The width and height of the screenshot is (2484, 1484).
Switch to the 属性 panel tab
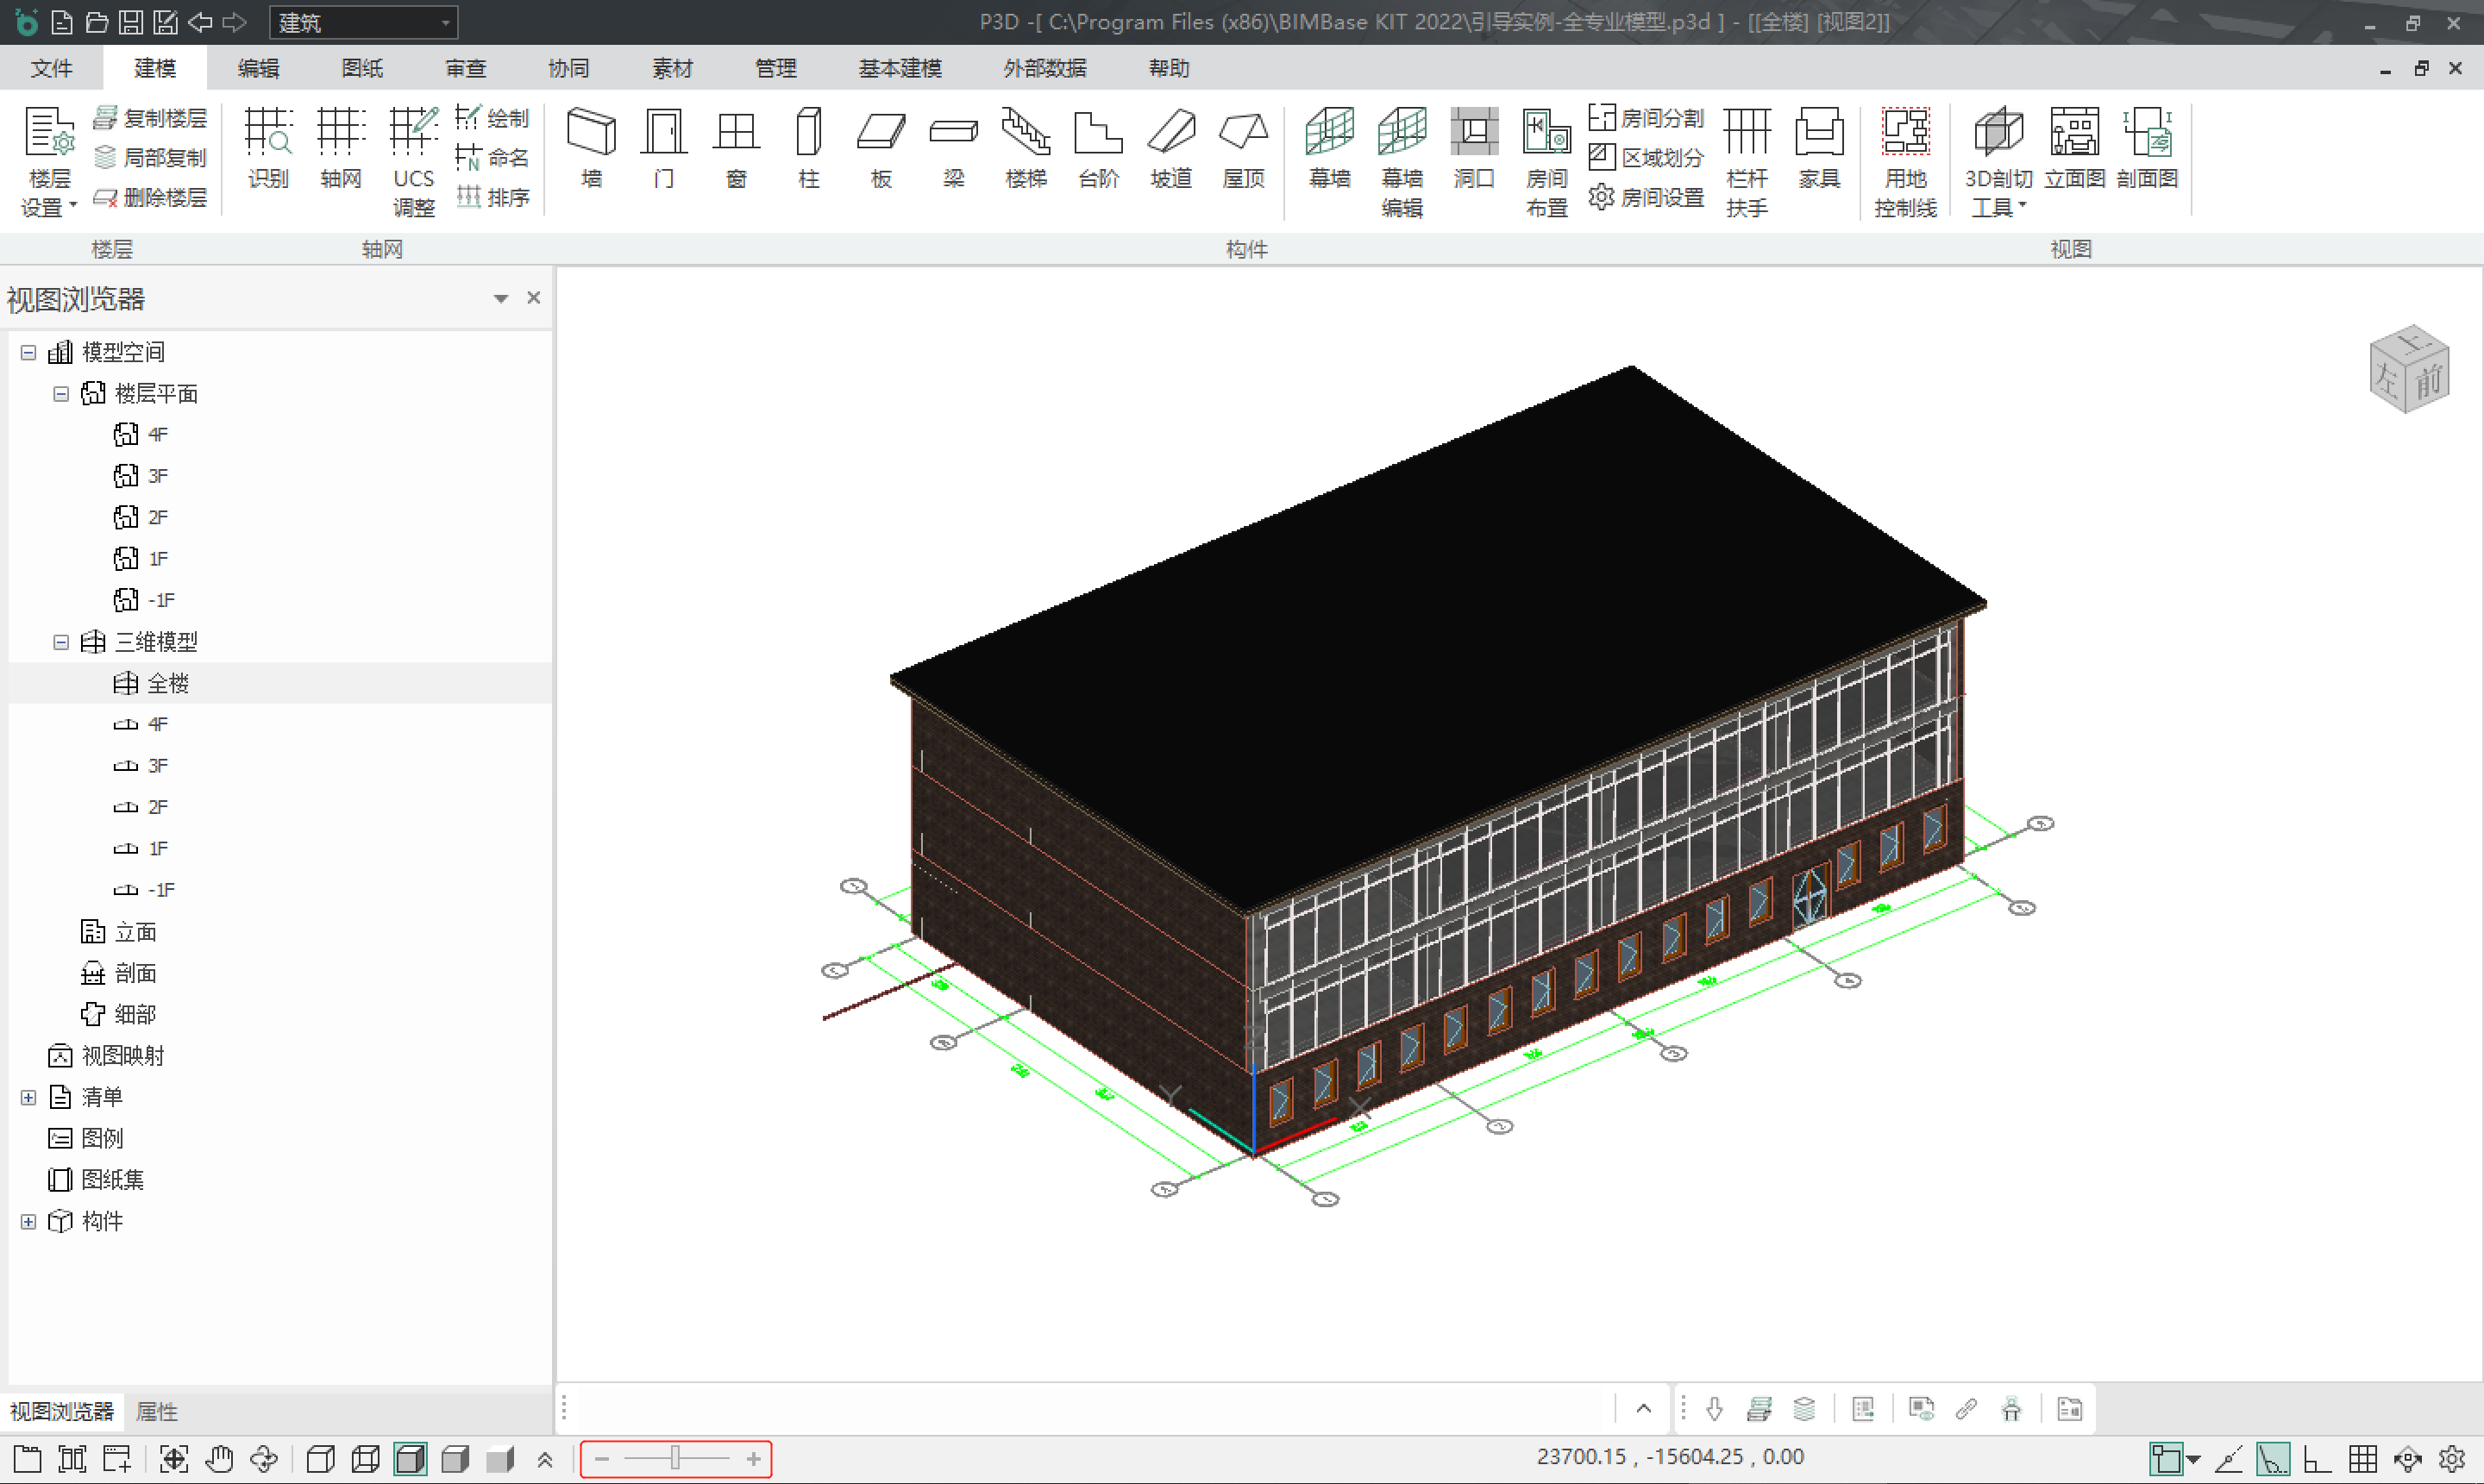[x=156, y=1411]
